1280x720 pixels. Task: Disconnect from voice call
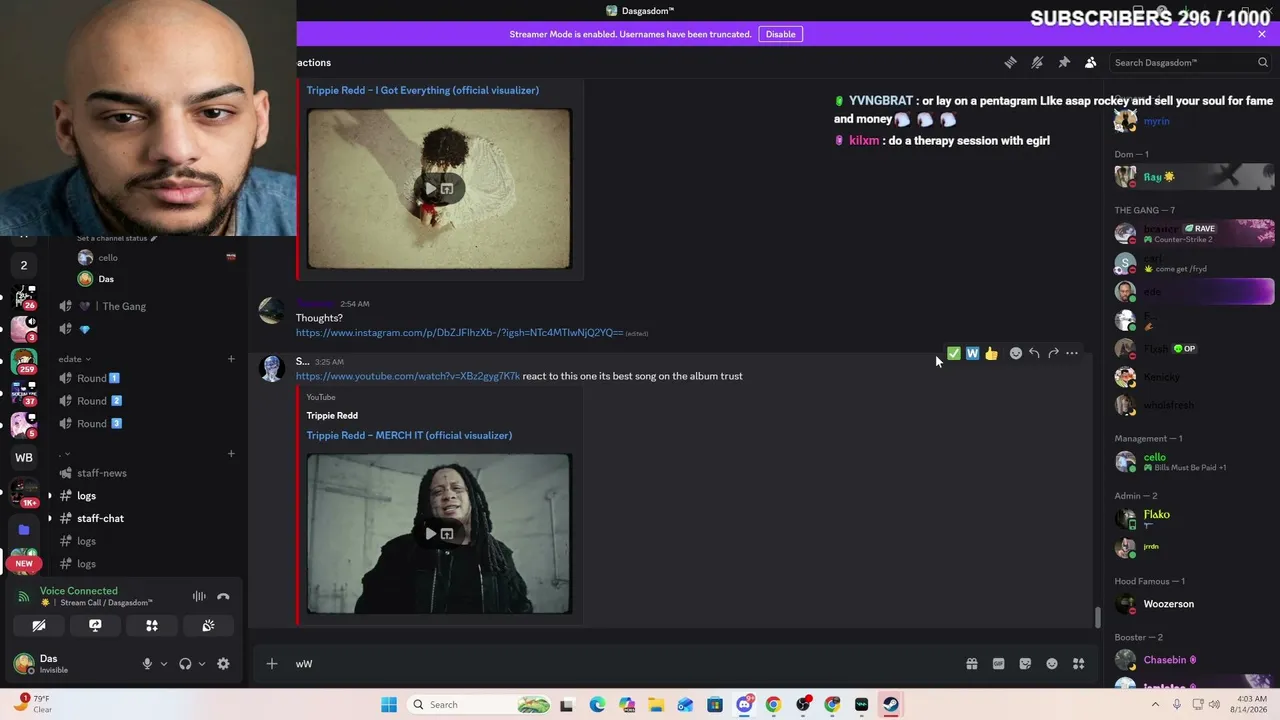pos(223,597)
